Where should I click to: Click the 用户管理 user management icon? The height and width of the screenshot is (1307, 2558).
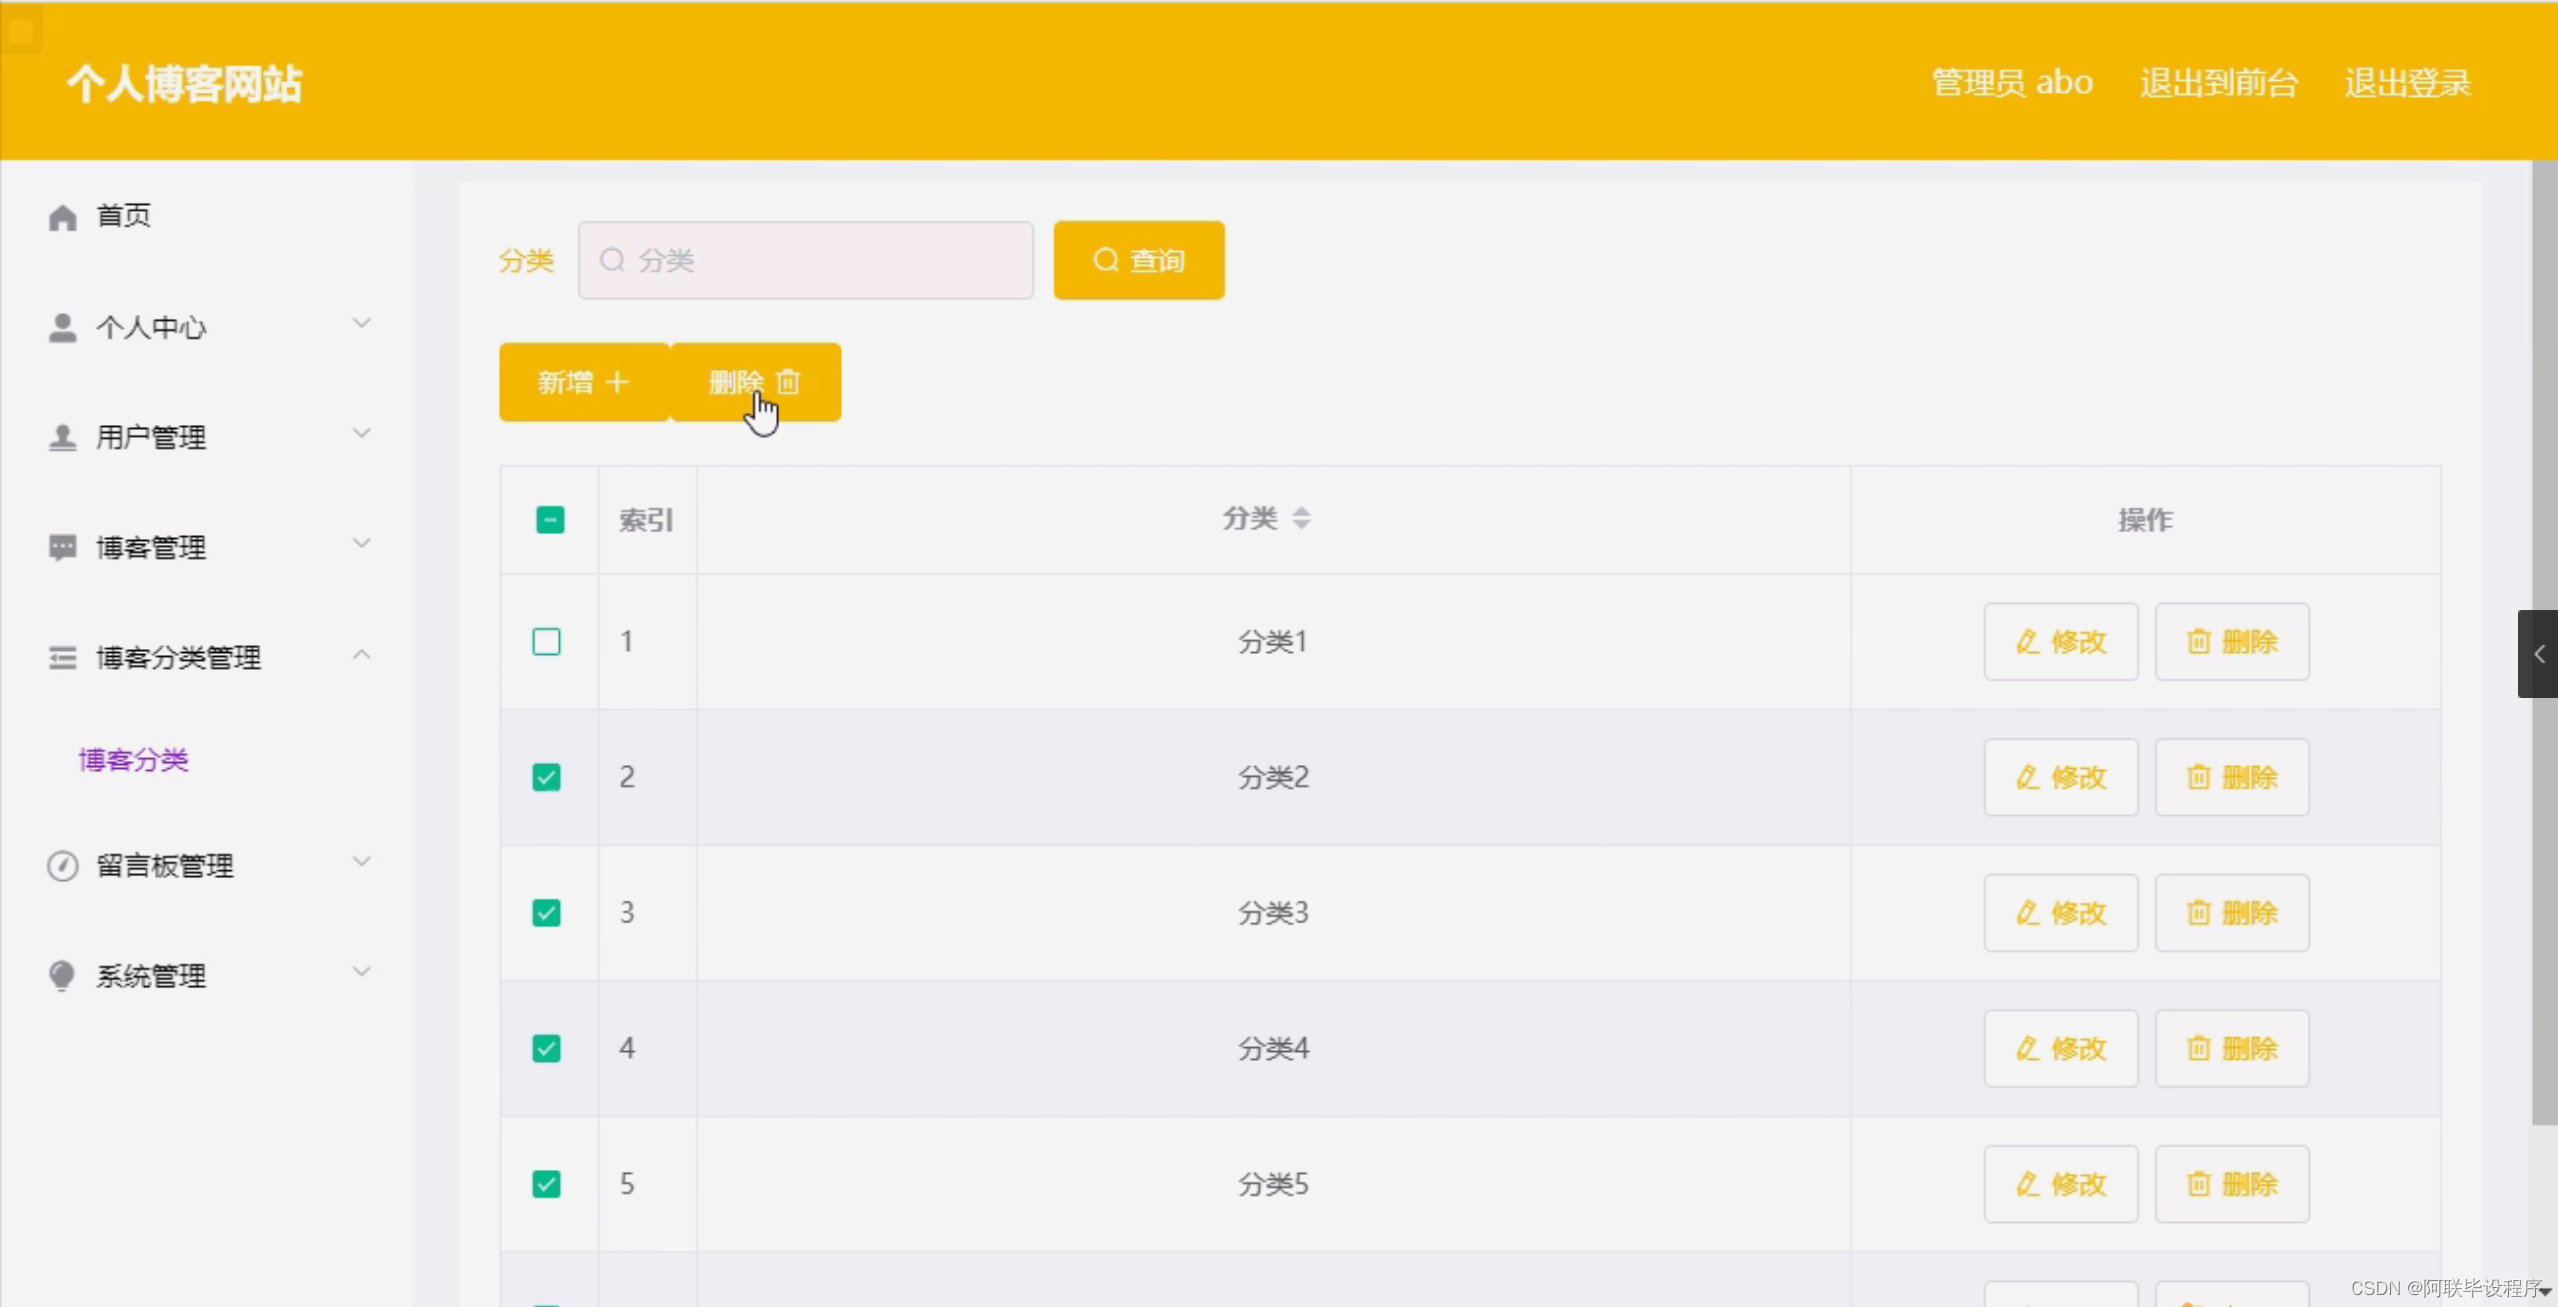(62, 437)
